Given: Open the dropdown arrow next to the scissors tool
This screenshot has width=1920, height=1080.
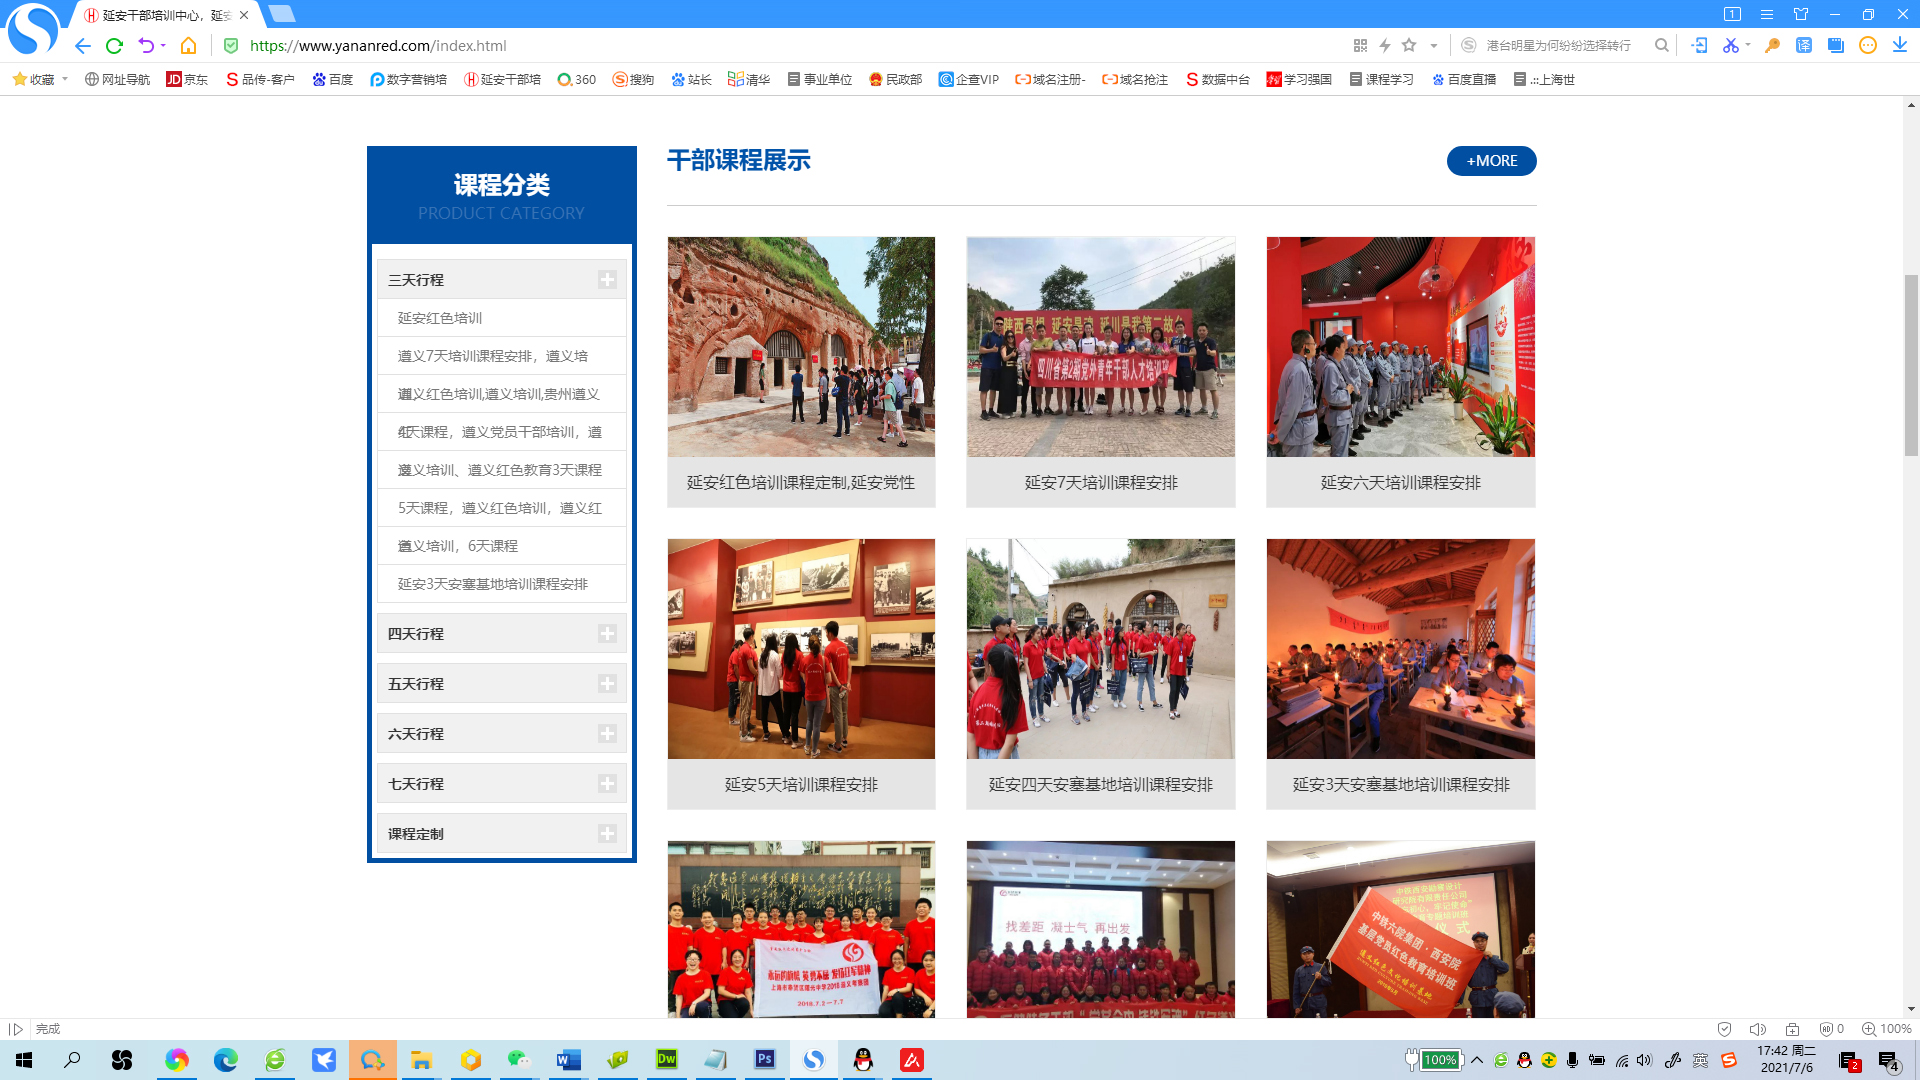Looking at the screenshot, I should [x=1747, y=46].
